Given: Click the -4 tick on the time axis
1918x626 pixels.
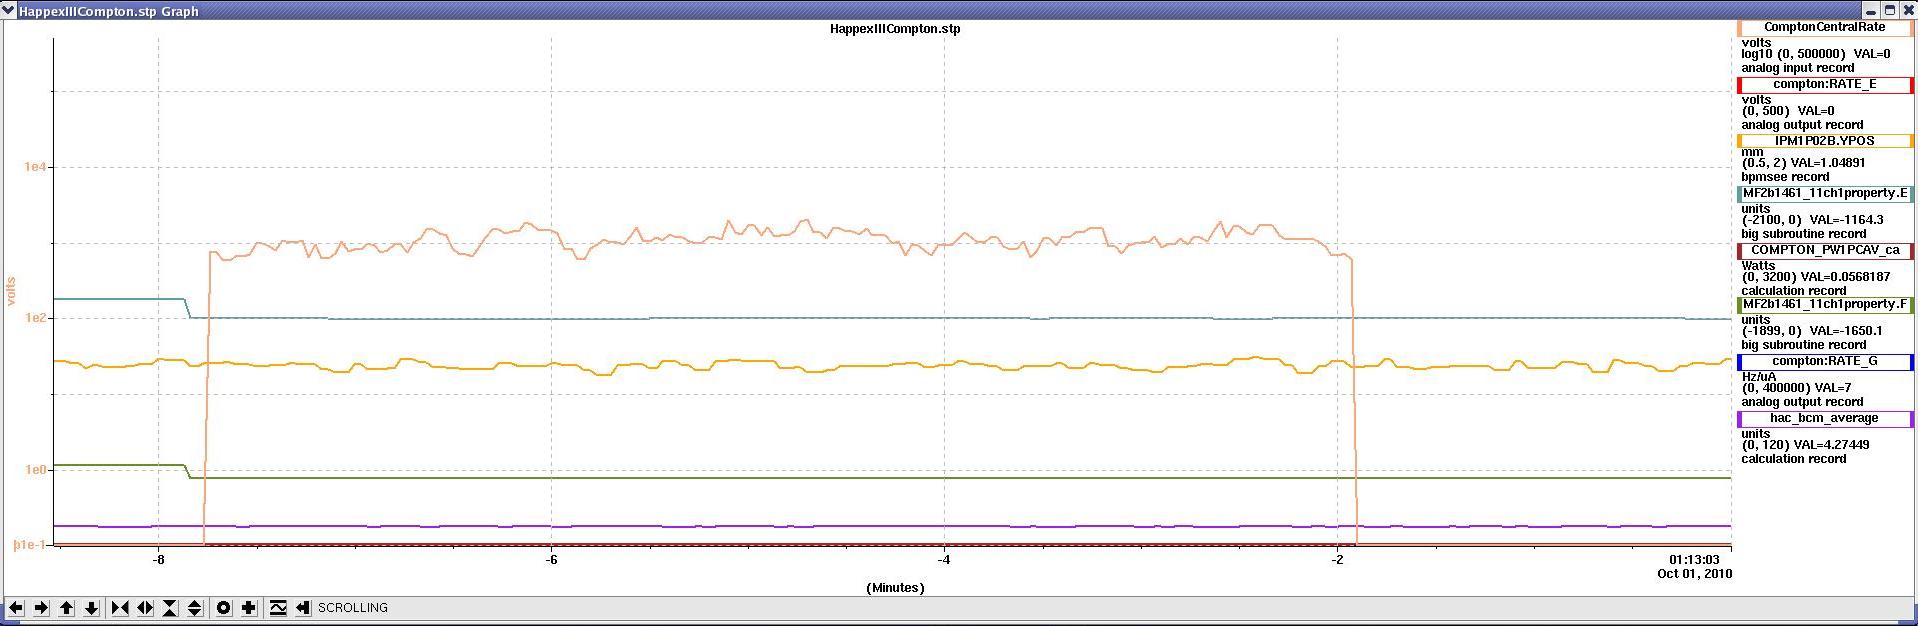Looking at the screenshot, I should 944,560.
